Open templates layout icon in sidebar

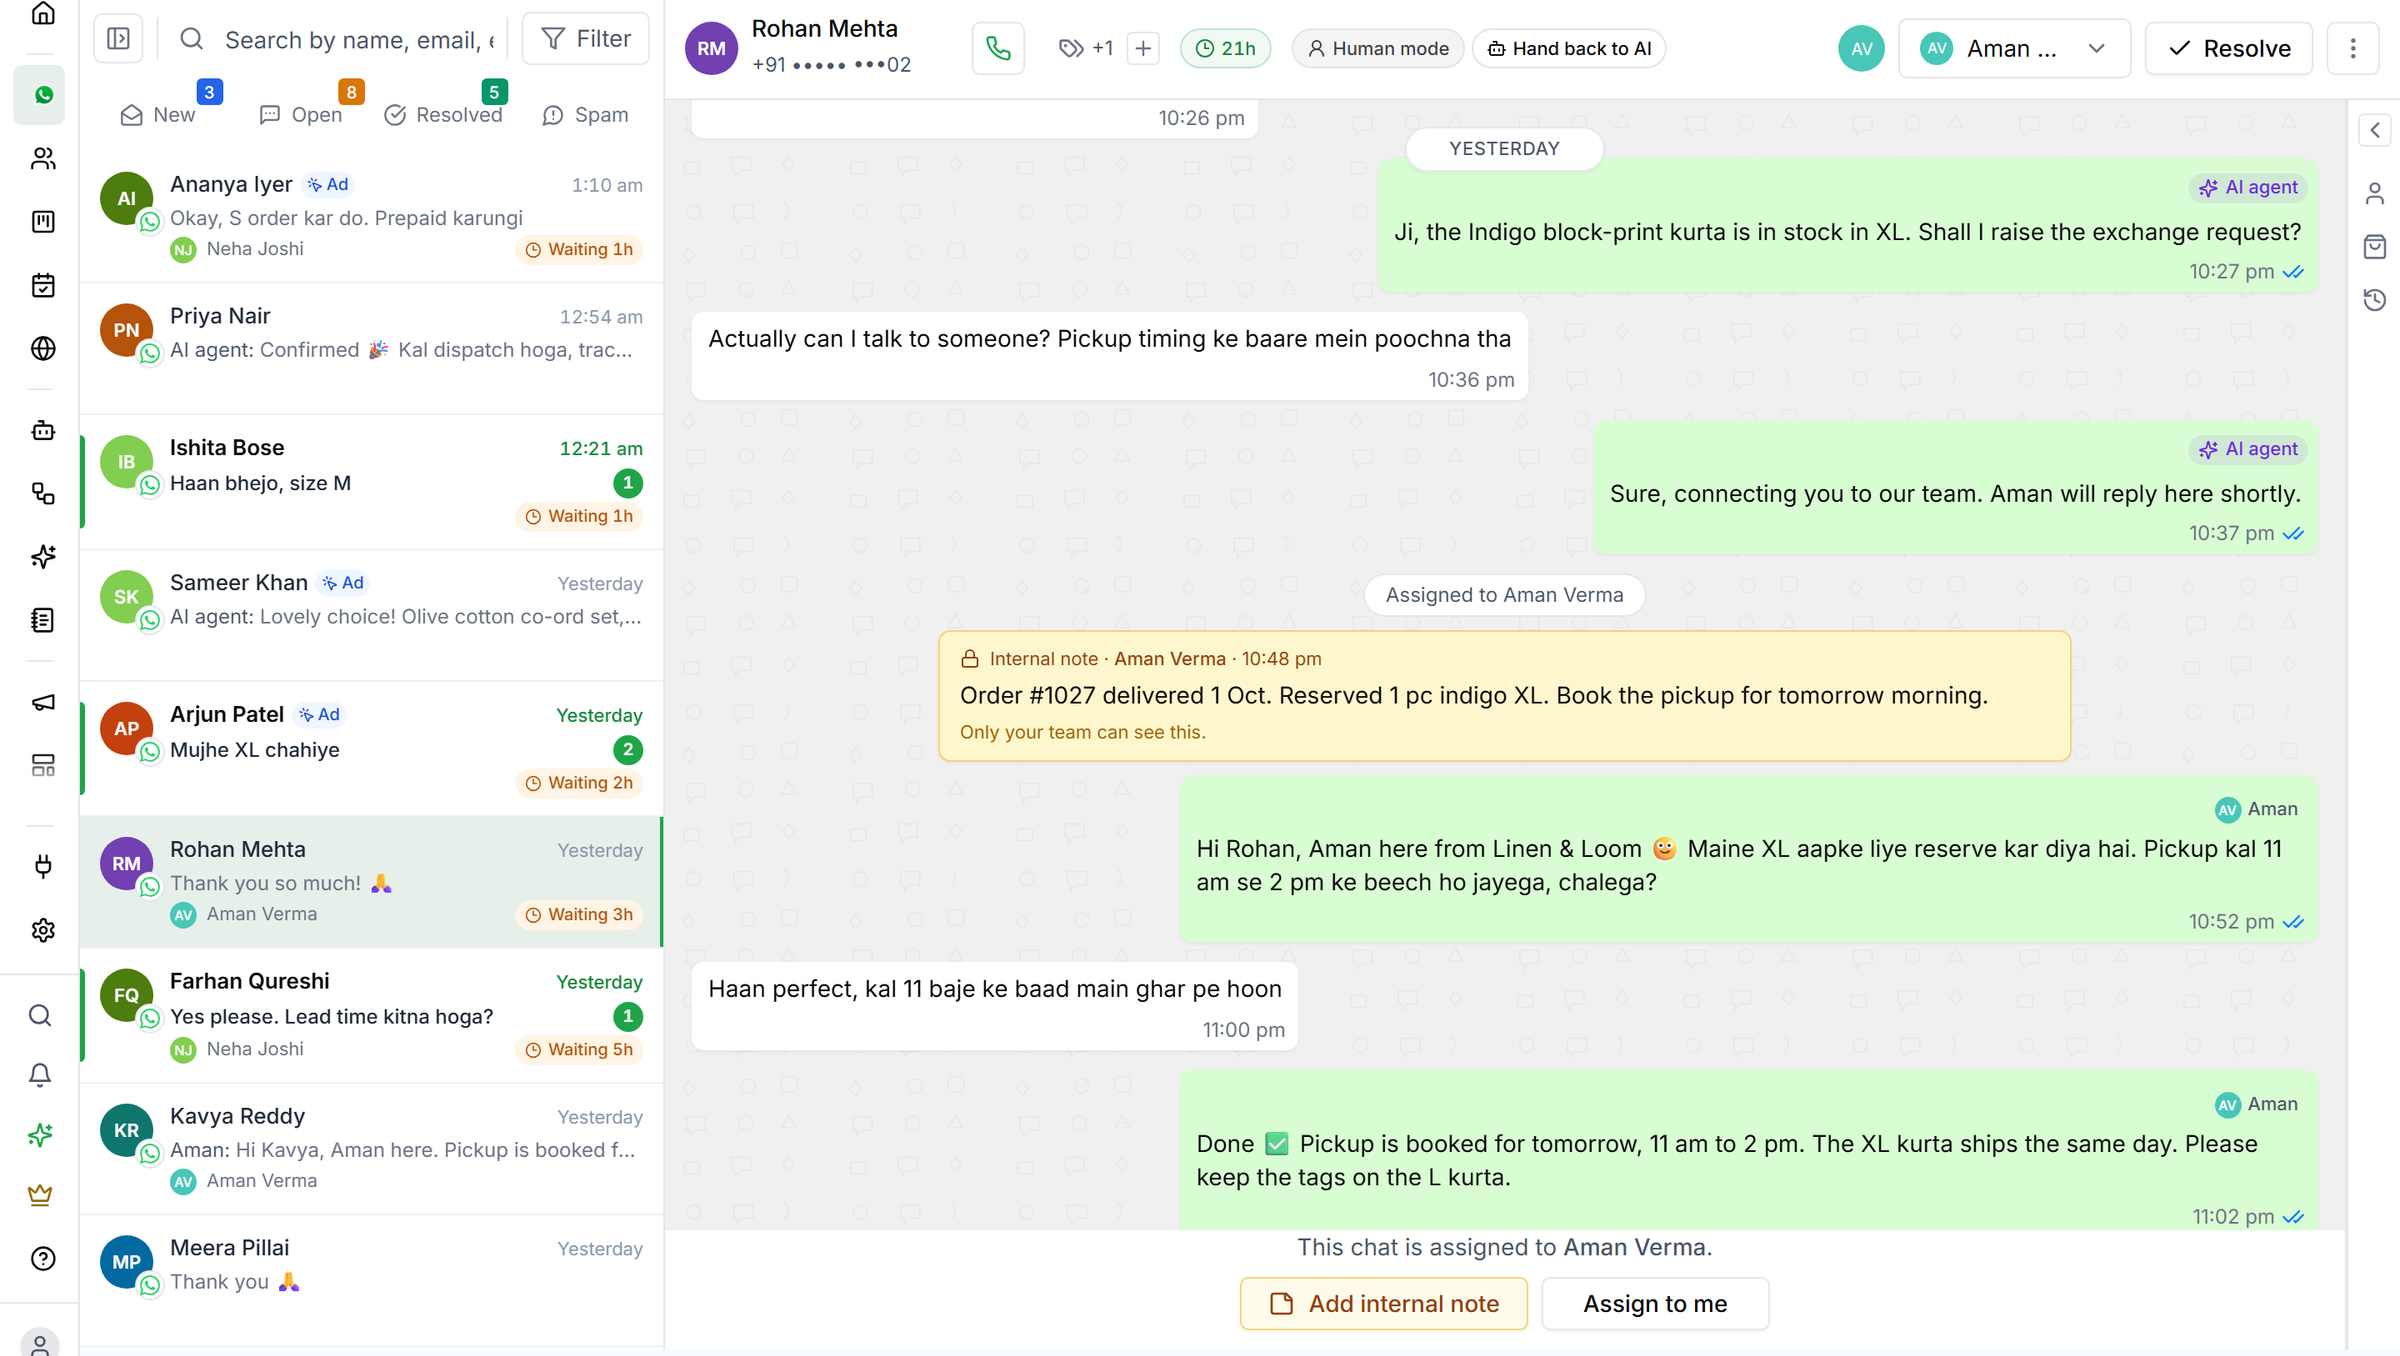43,766
